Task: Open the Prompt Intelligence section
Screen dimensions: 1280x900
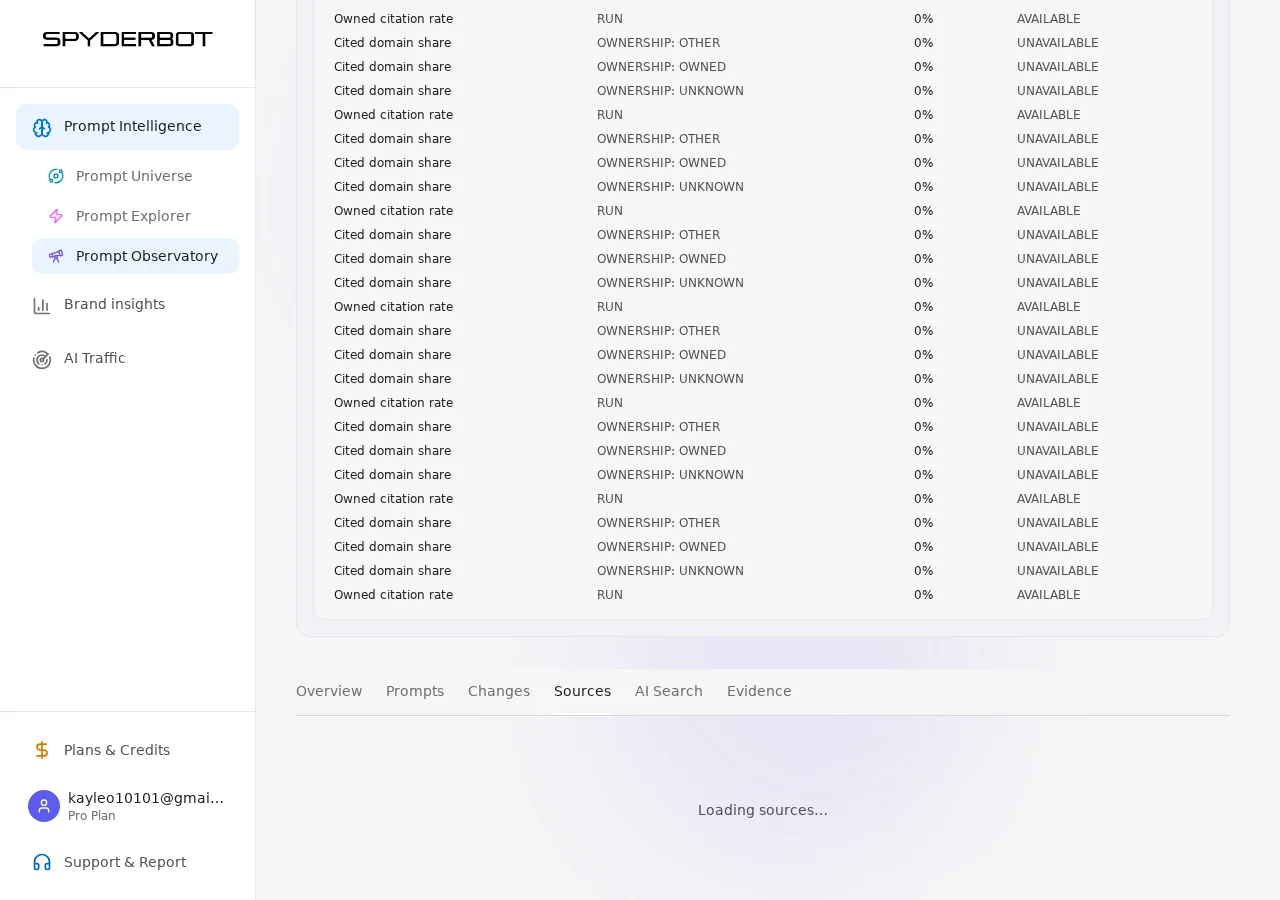Action: point(127,127)
